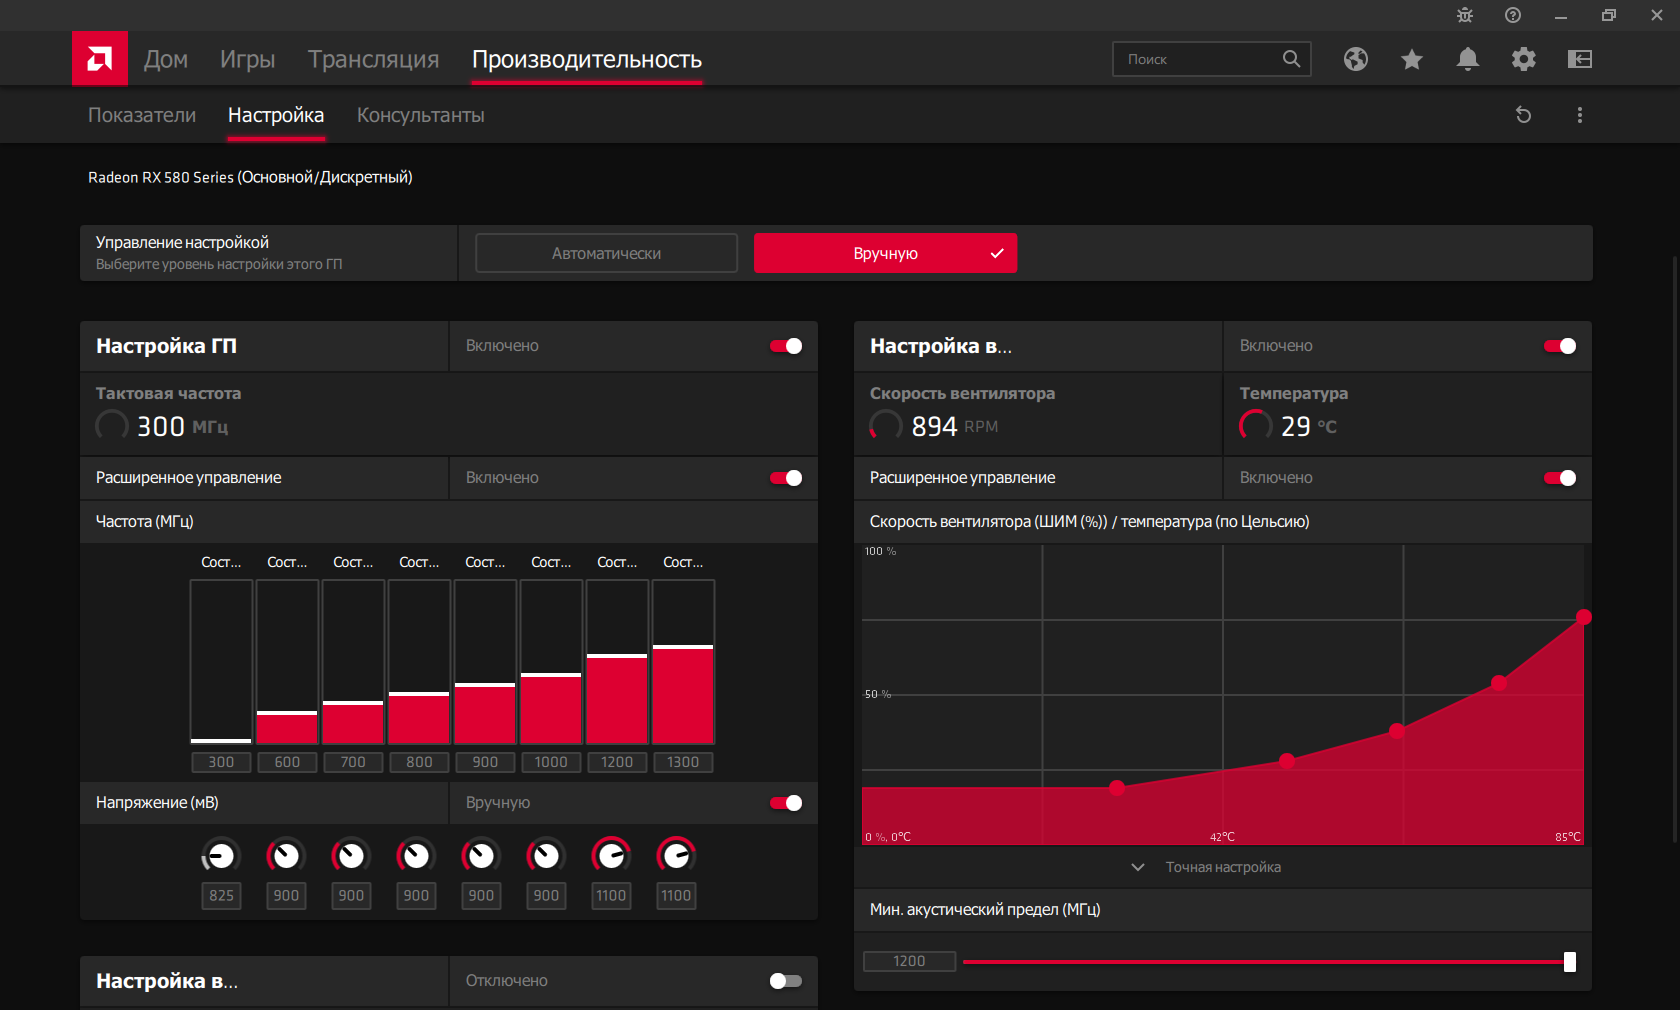1680x1010 pixels.
Task: Open favorites star icon
Action: 1411,59
